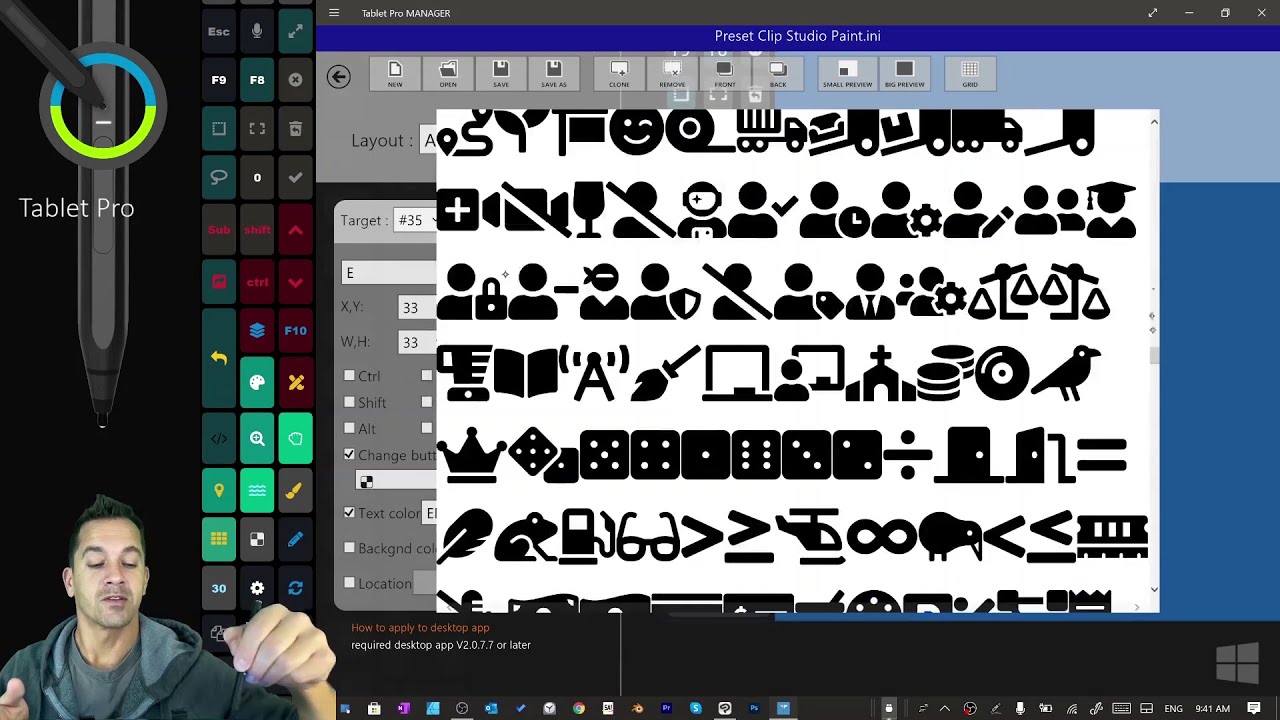1280x720 pixels.
Task: Click the red shift pad button
Action: click(257, 230)
